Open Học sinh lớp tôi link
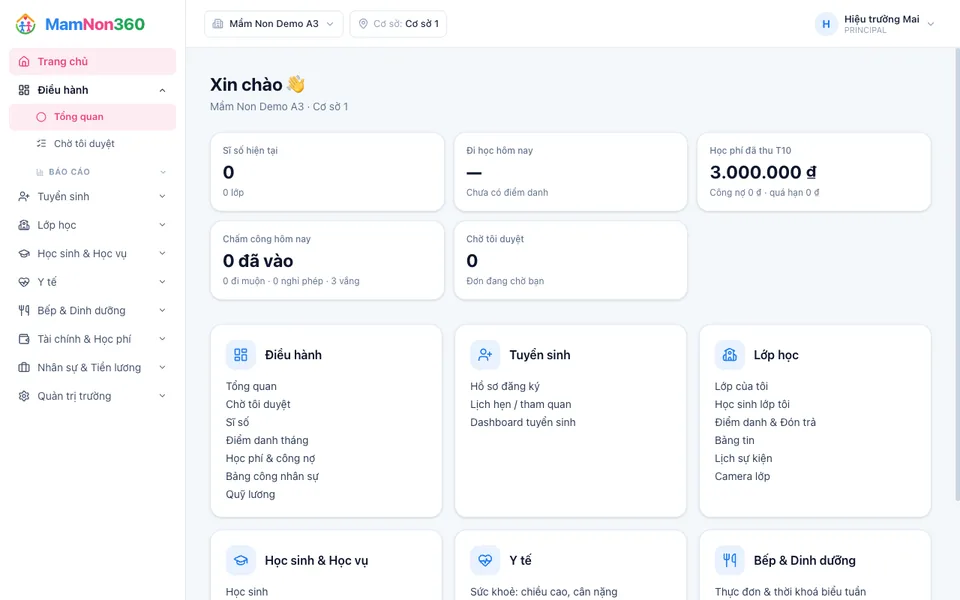 point(752,405)
